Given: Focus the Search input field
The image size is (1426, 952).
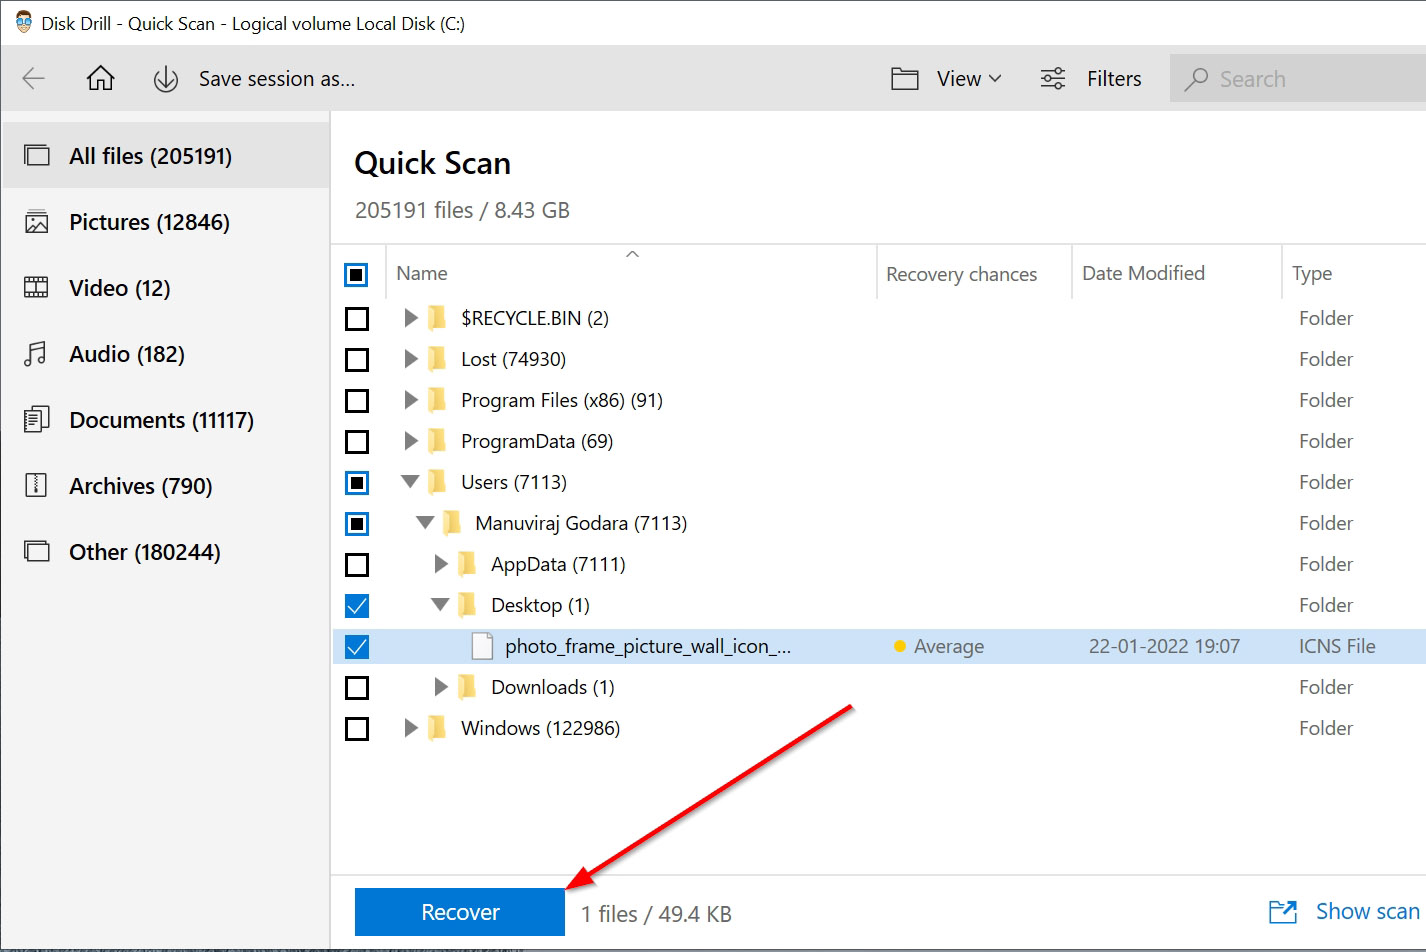Looking at the screenshot, I should coord(1298,79).
